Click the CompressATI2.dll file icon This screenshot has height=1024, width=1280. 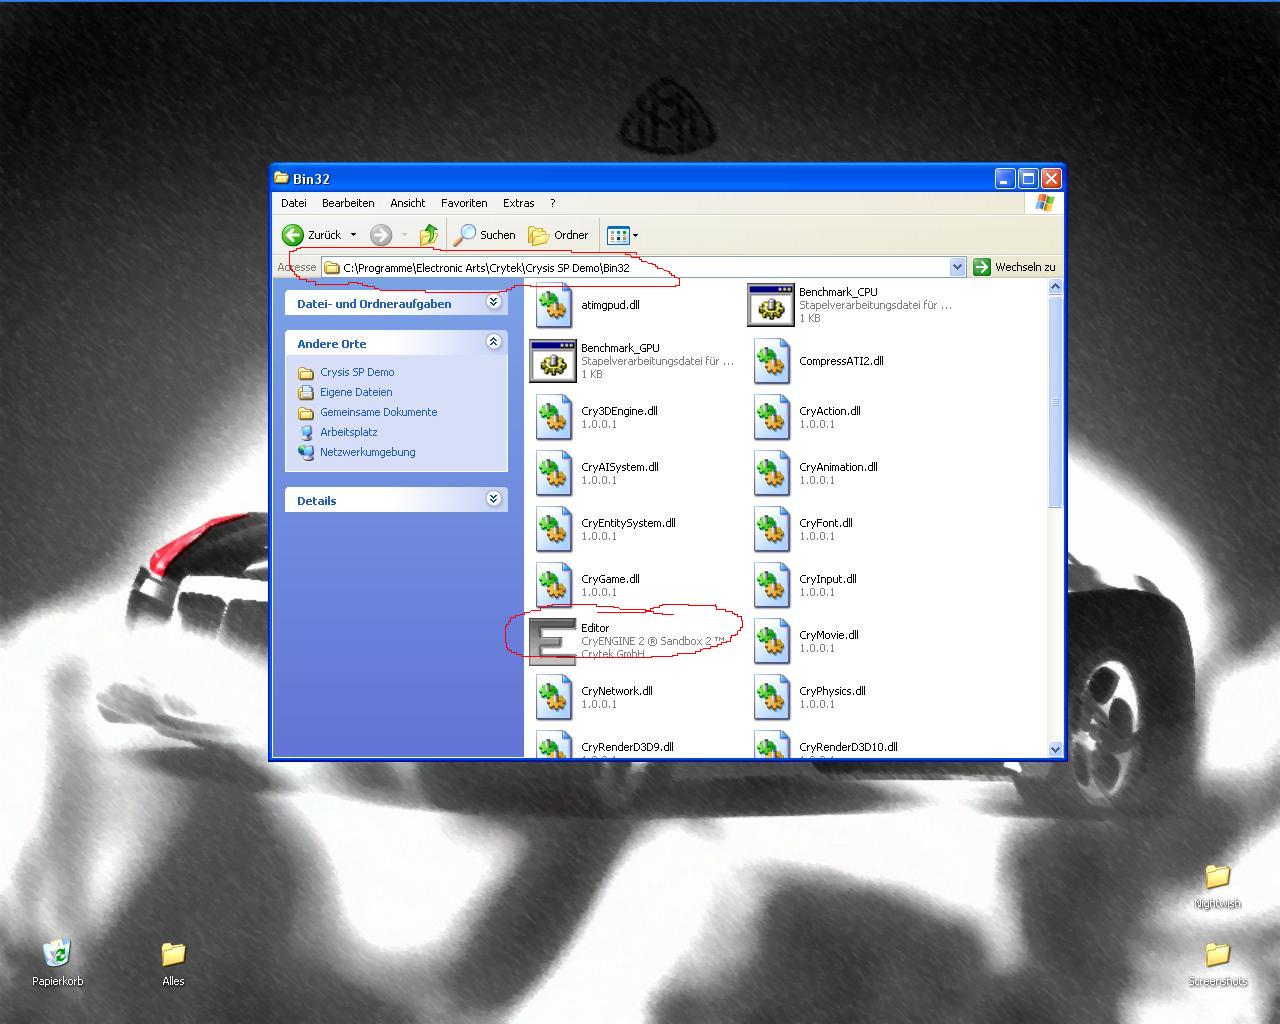771,362
